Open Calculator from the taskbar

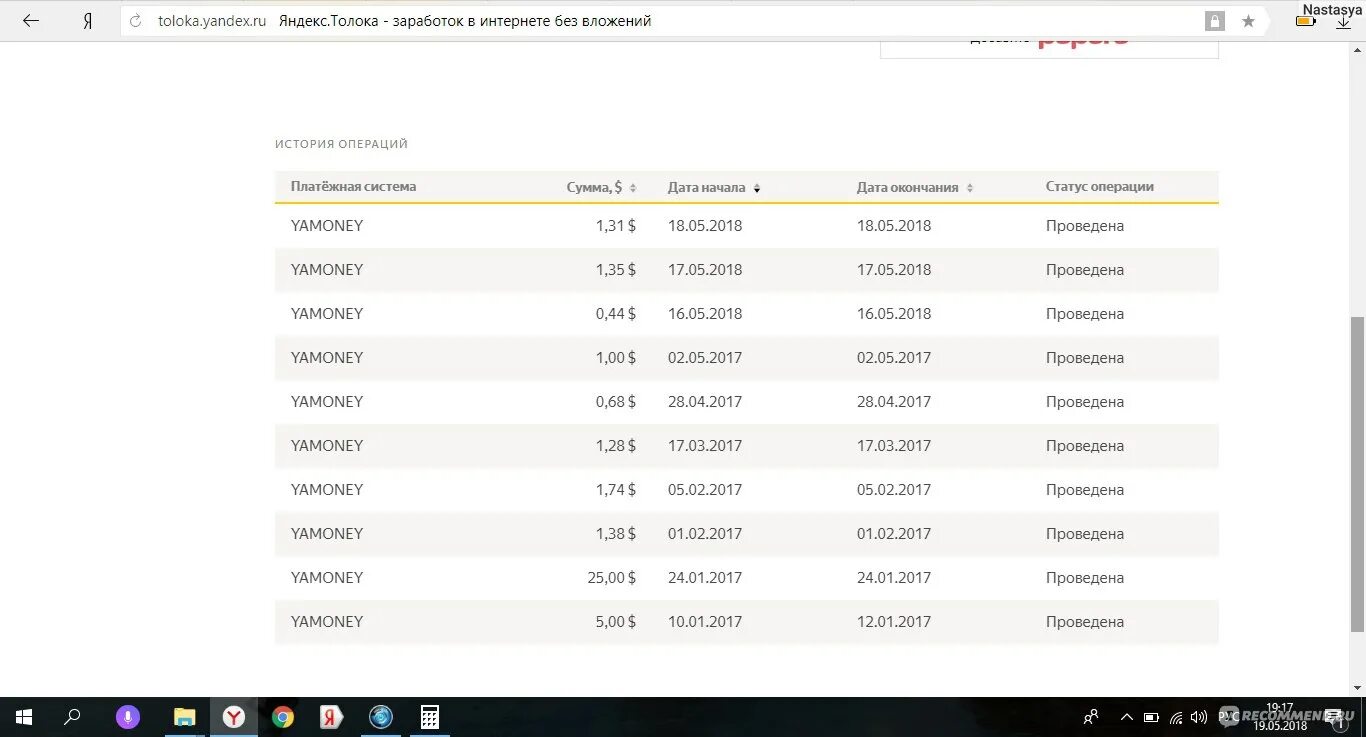coord(430,717)
